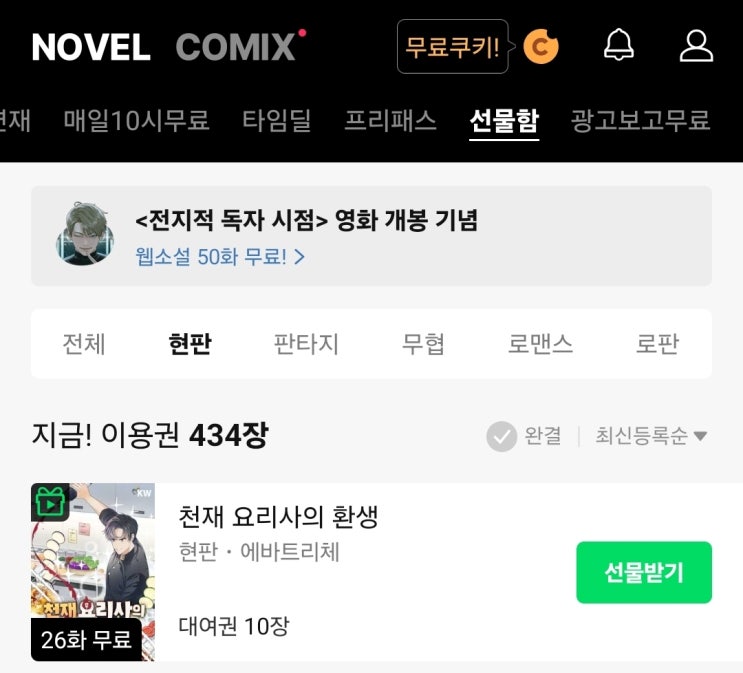The image size is (743, 673).
Task: Open the 매일10시무료 tab
Action: coord(136,120)
